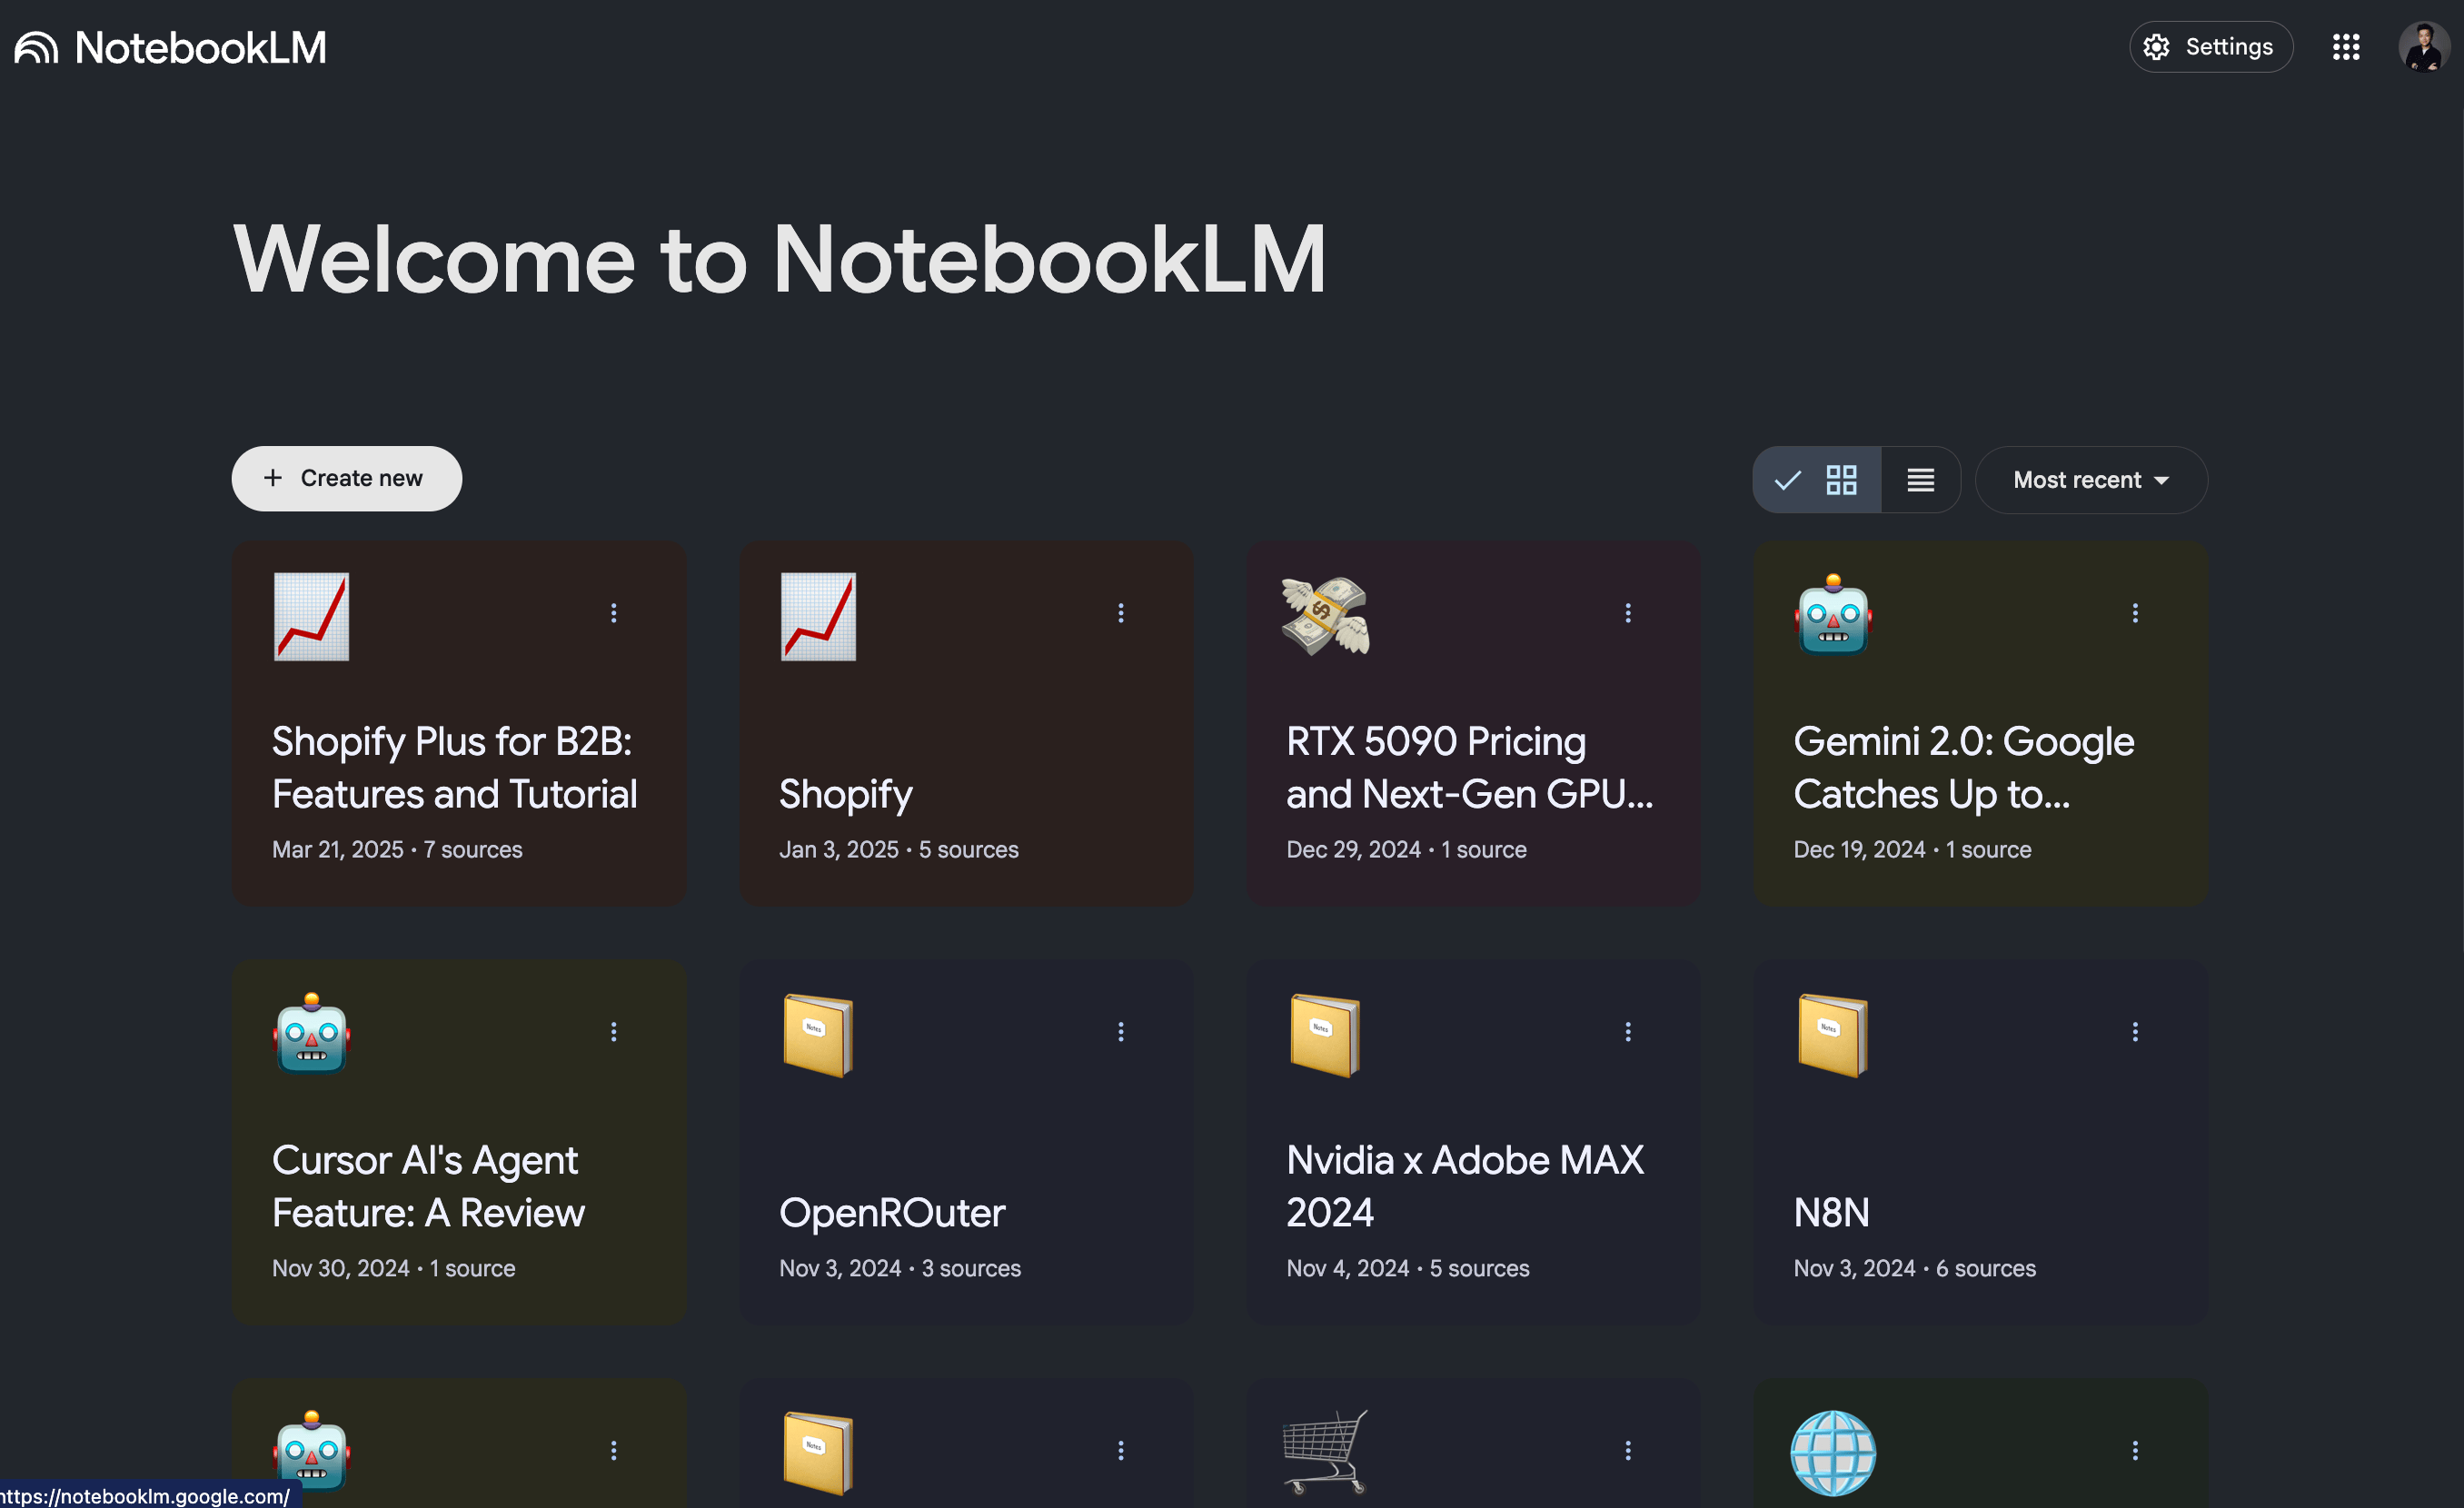Open the Shopify Plus for B2B notebook chart icon
Screen dimensions: 2464x1508
pyautogui.click(x=312, y=616)
